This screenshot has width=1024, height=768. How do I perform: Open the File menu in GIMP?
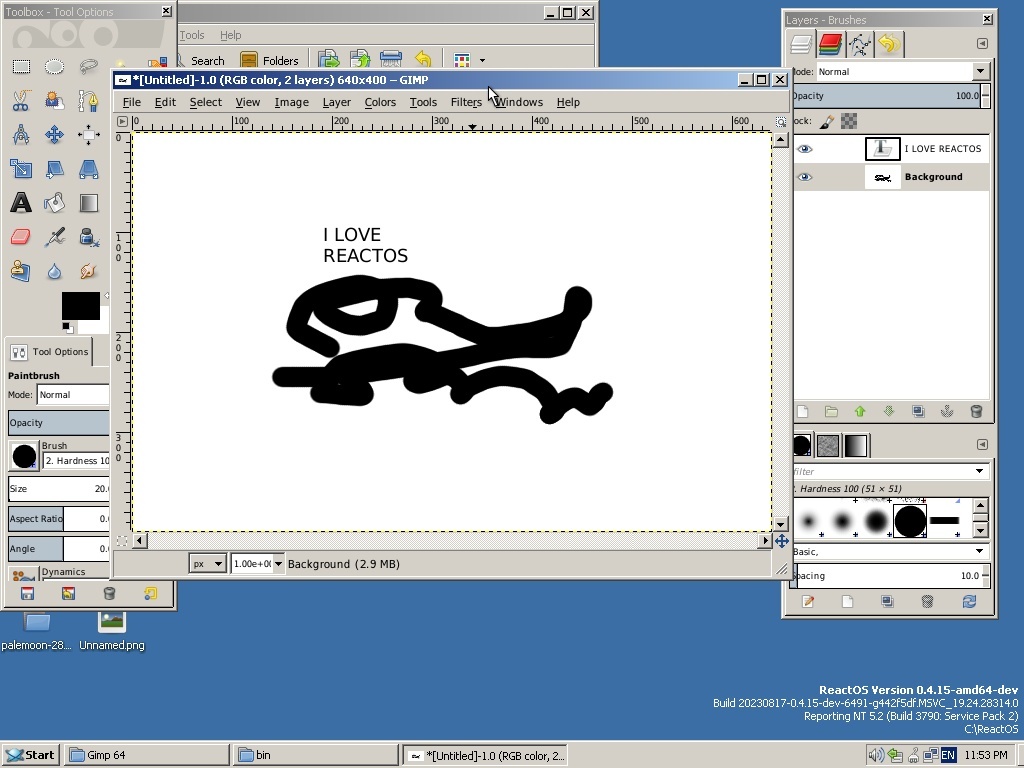click(131, 102)
